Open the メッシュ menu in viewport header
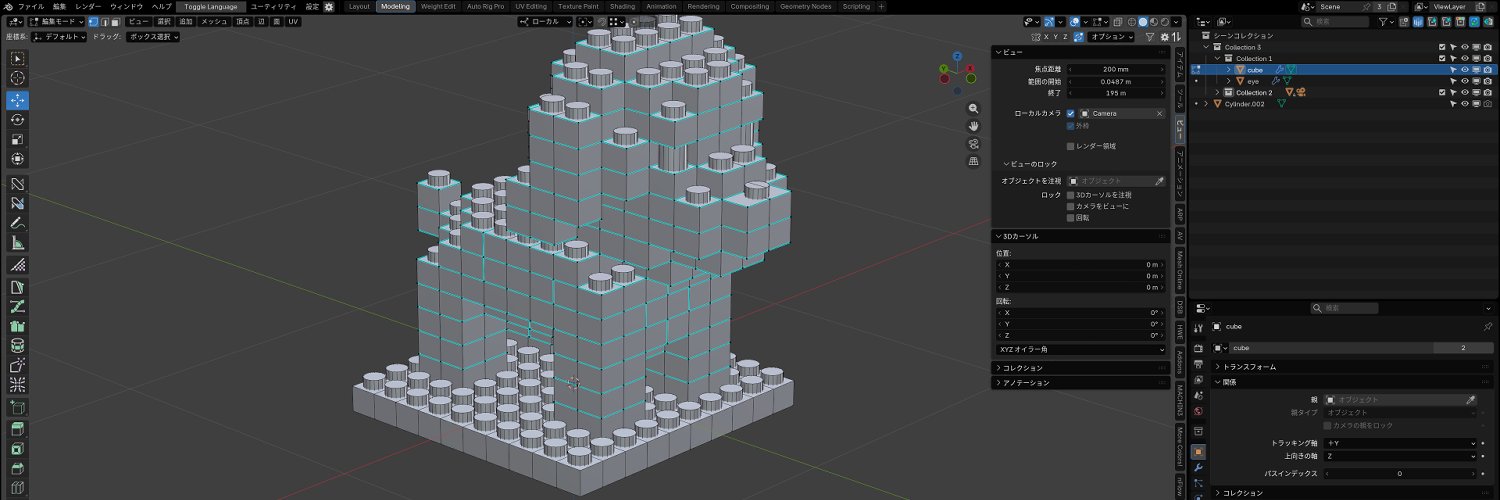This screenshot has width=1500, height=500. 213,21
